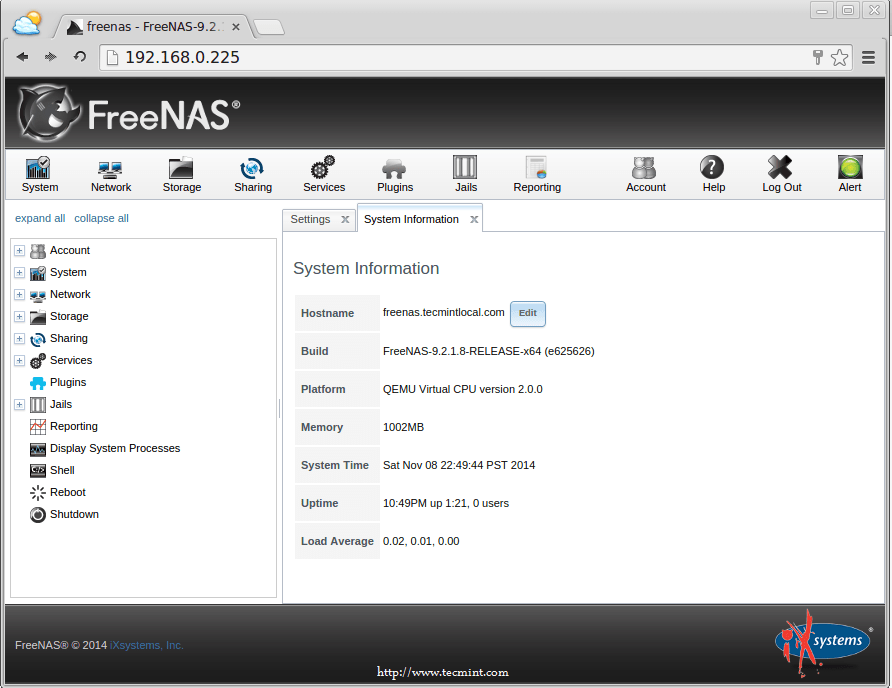Viewport: 892px width, 688px height.
Task: Open the Help question mark icon
Action: [x=712, y=167]
